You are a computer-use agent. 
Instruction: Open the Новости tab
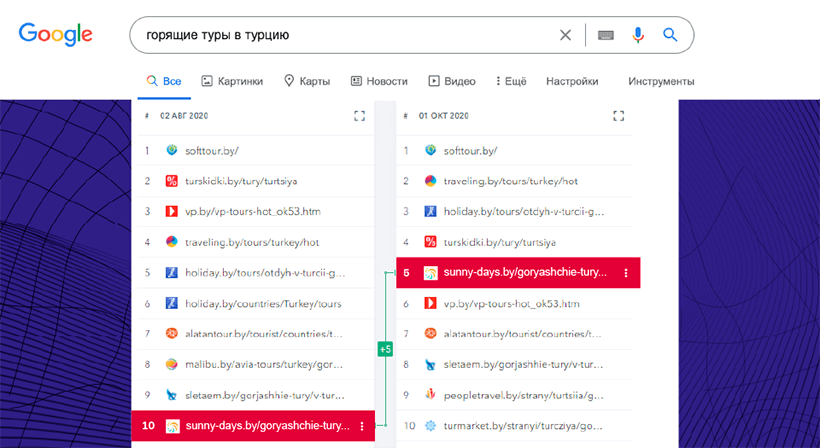(x=379, y=82)
